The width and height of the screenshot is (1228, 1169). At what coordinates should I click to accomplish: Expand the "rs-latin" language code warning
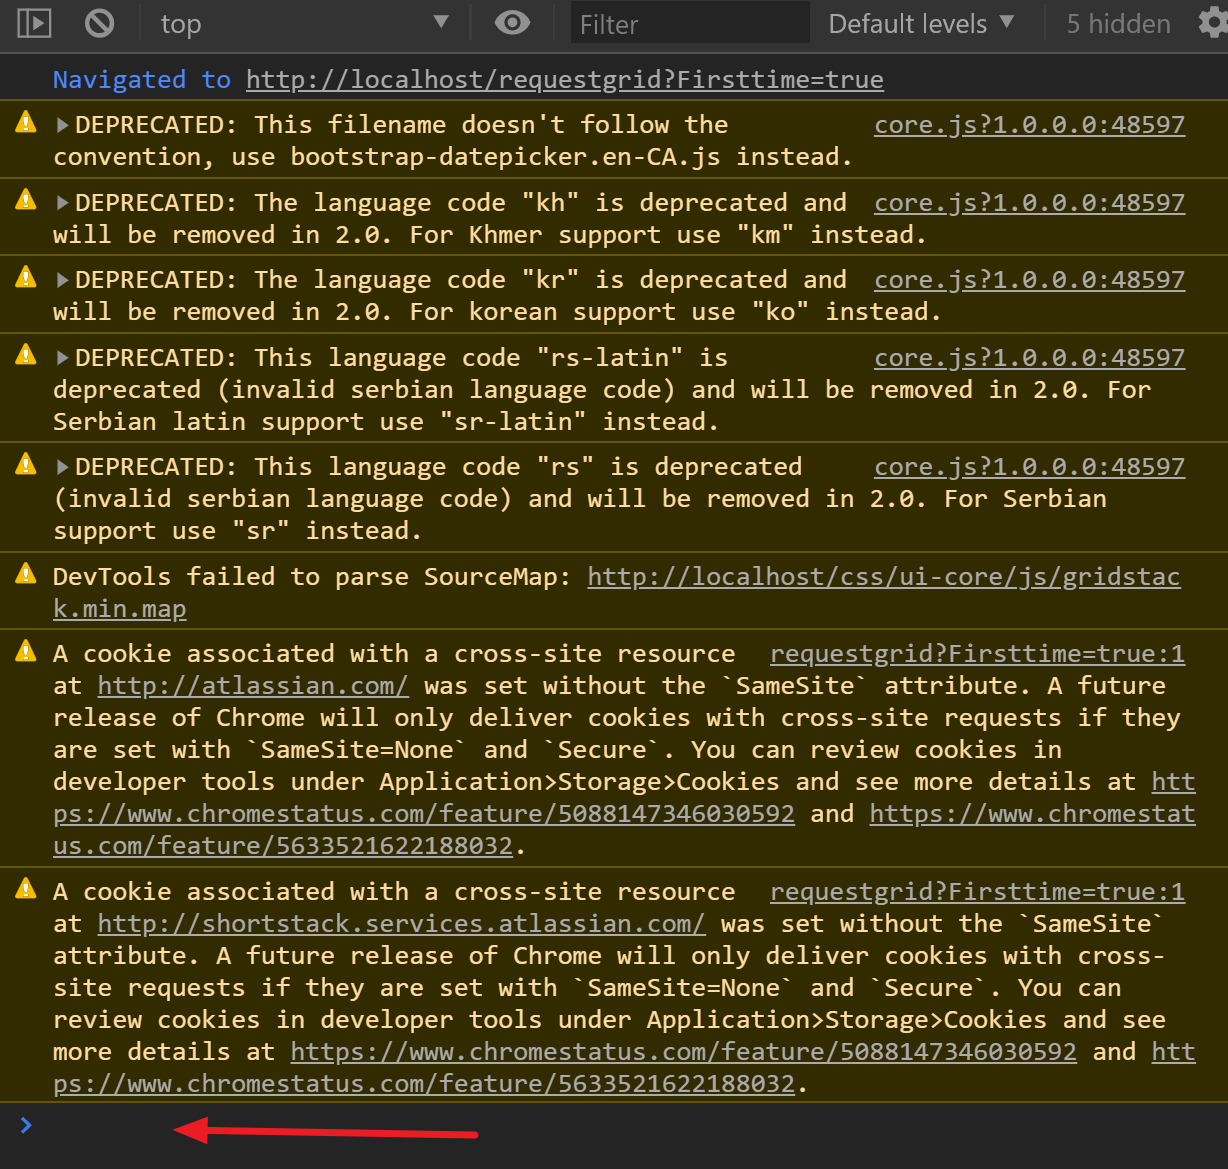63,358
